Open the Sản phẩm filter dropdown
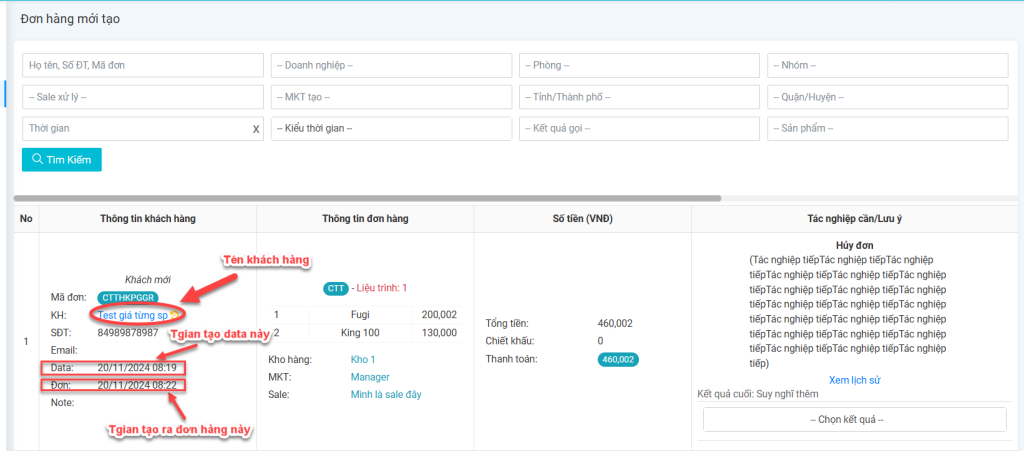1024x451 pixels. [887, 129]
